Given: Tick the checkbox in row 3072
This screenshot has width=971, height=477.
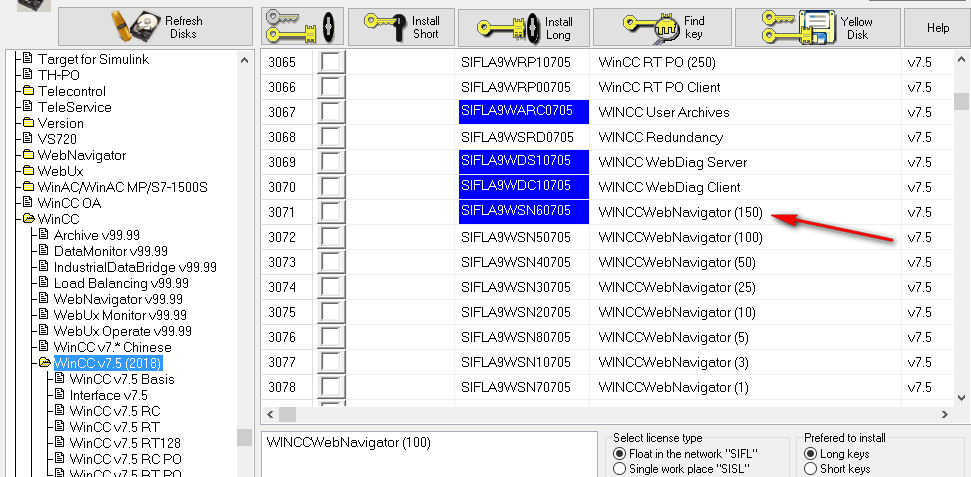Looking at the screenshot, I should [331, 237].
